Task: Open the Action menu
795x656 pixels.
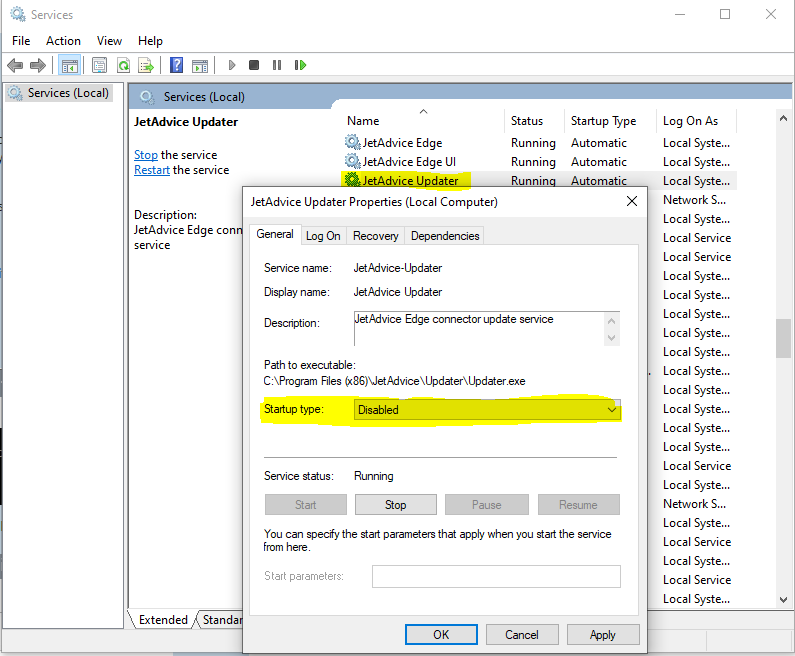Action: (x=63, y=41)
